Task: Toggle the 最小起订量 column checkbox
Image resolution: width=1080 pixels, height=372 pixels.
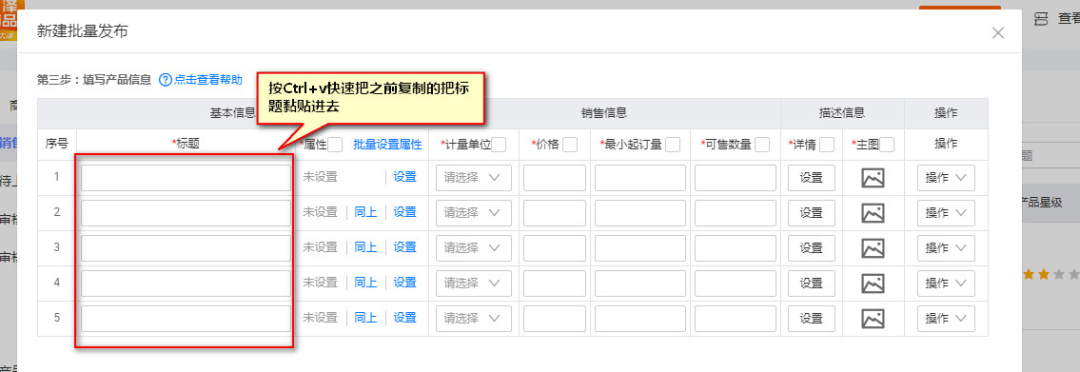Action: tap(673, 145)
